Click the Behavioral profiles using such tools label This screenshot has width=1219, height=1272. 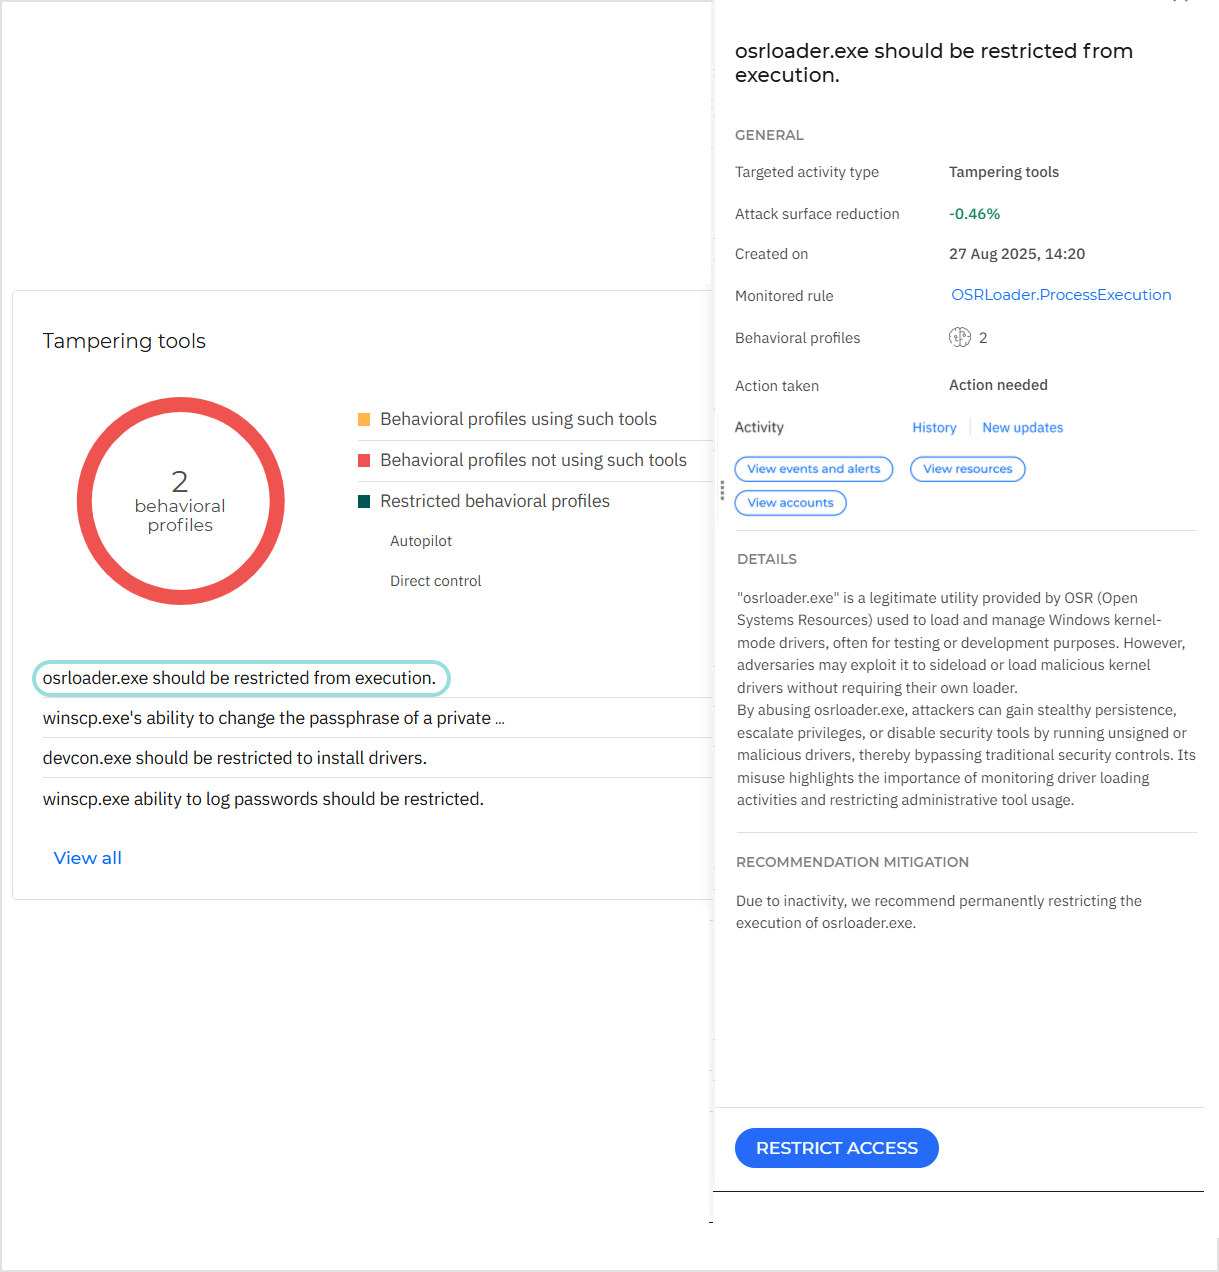[518, 419]
